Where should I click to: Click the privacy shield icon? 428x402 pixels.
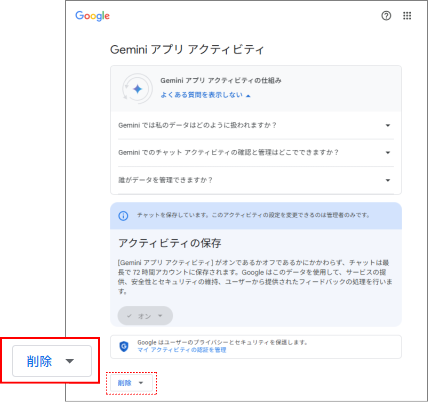pyautogui.click(x=124, y=347)
